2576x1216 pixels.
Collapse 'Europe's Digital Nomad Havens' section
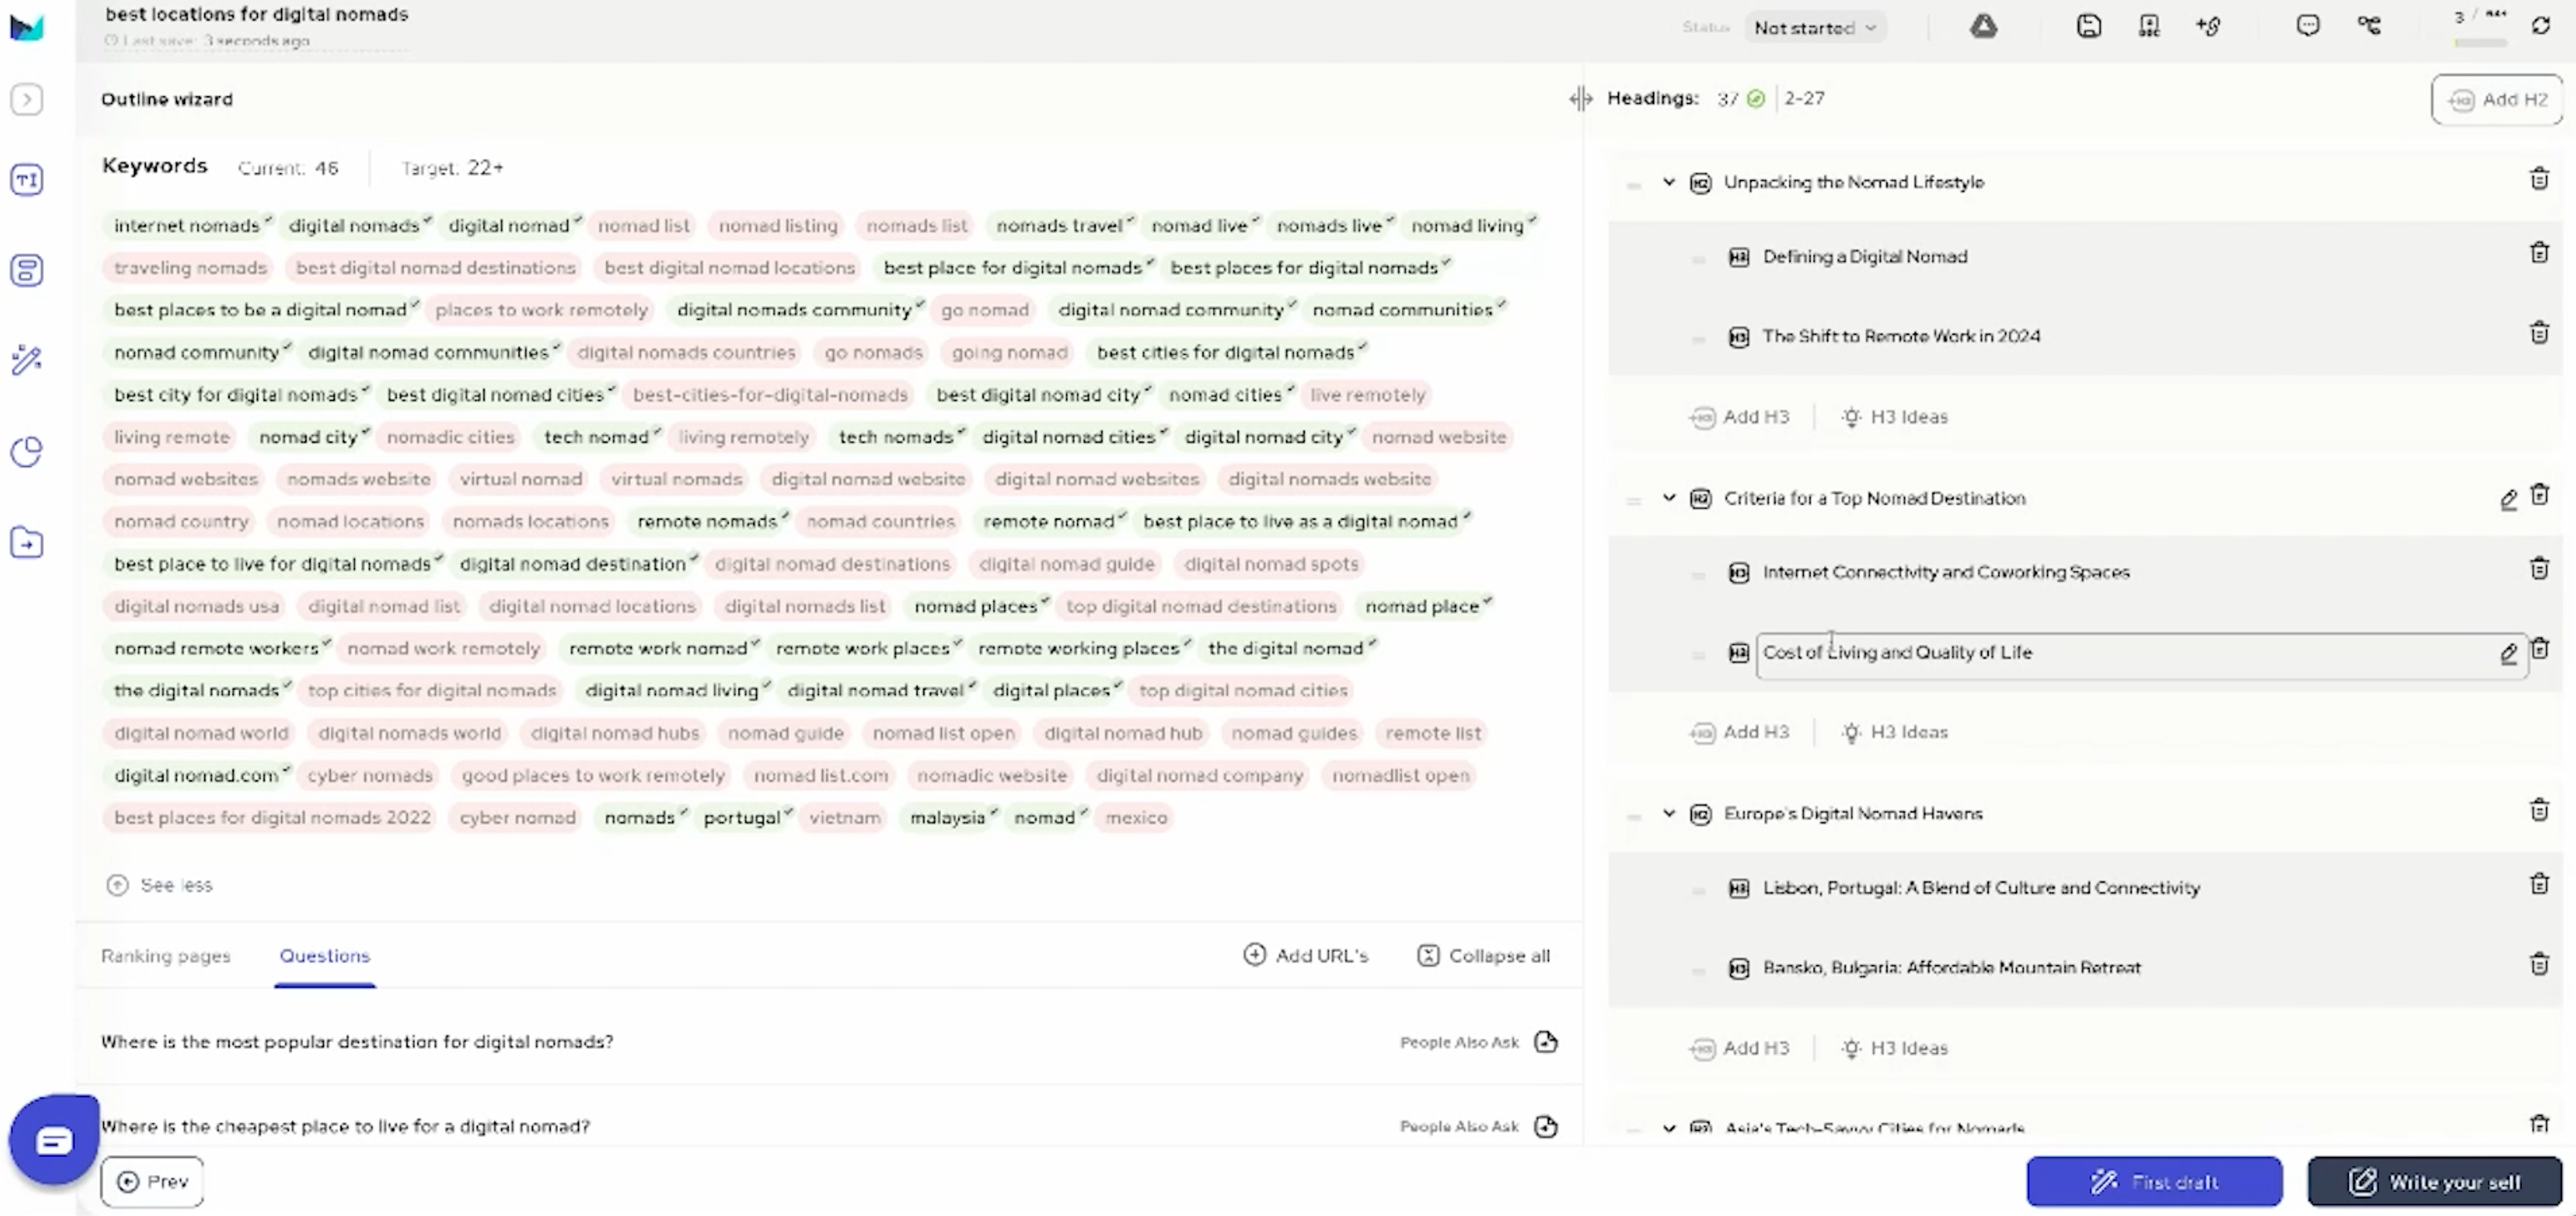pos(1669,814)
